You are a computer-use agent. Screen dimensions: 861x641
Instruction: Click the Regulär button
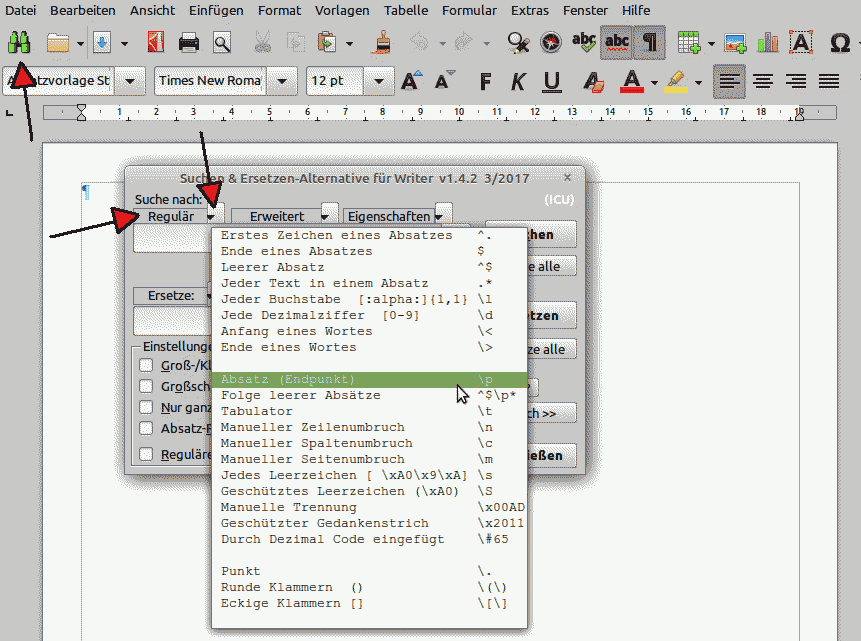(x=170, y=216)
